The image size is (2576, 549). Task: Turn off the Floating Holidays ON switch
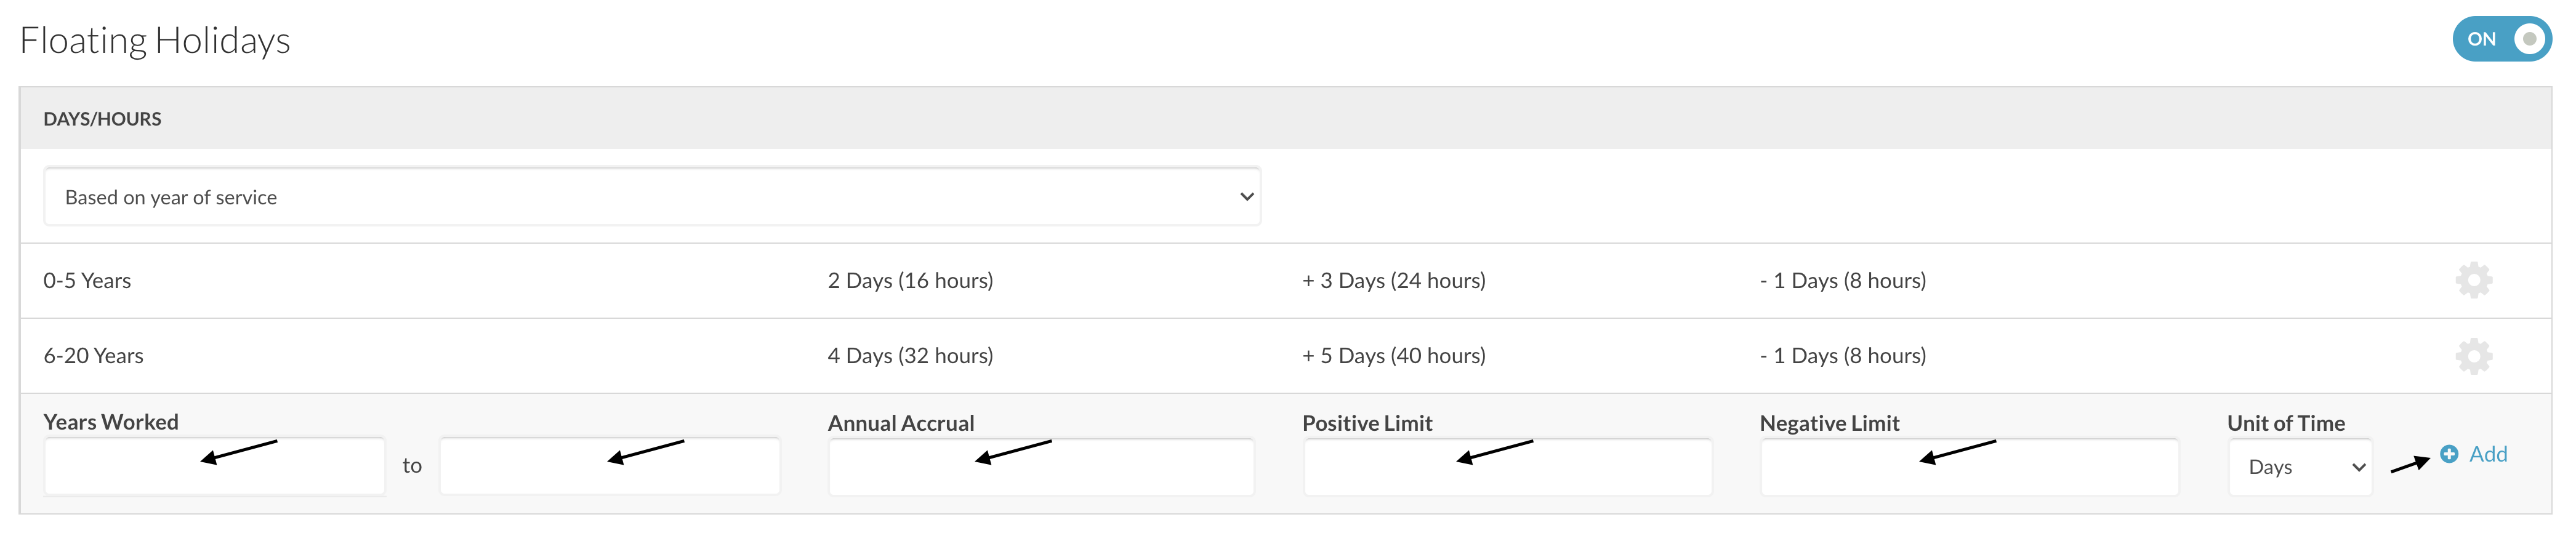[x=2501, y=39]
